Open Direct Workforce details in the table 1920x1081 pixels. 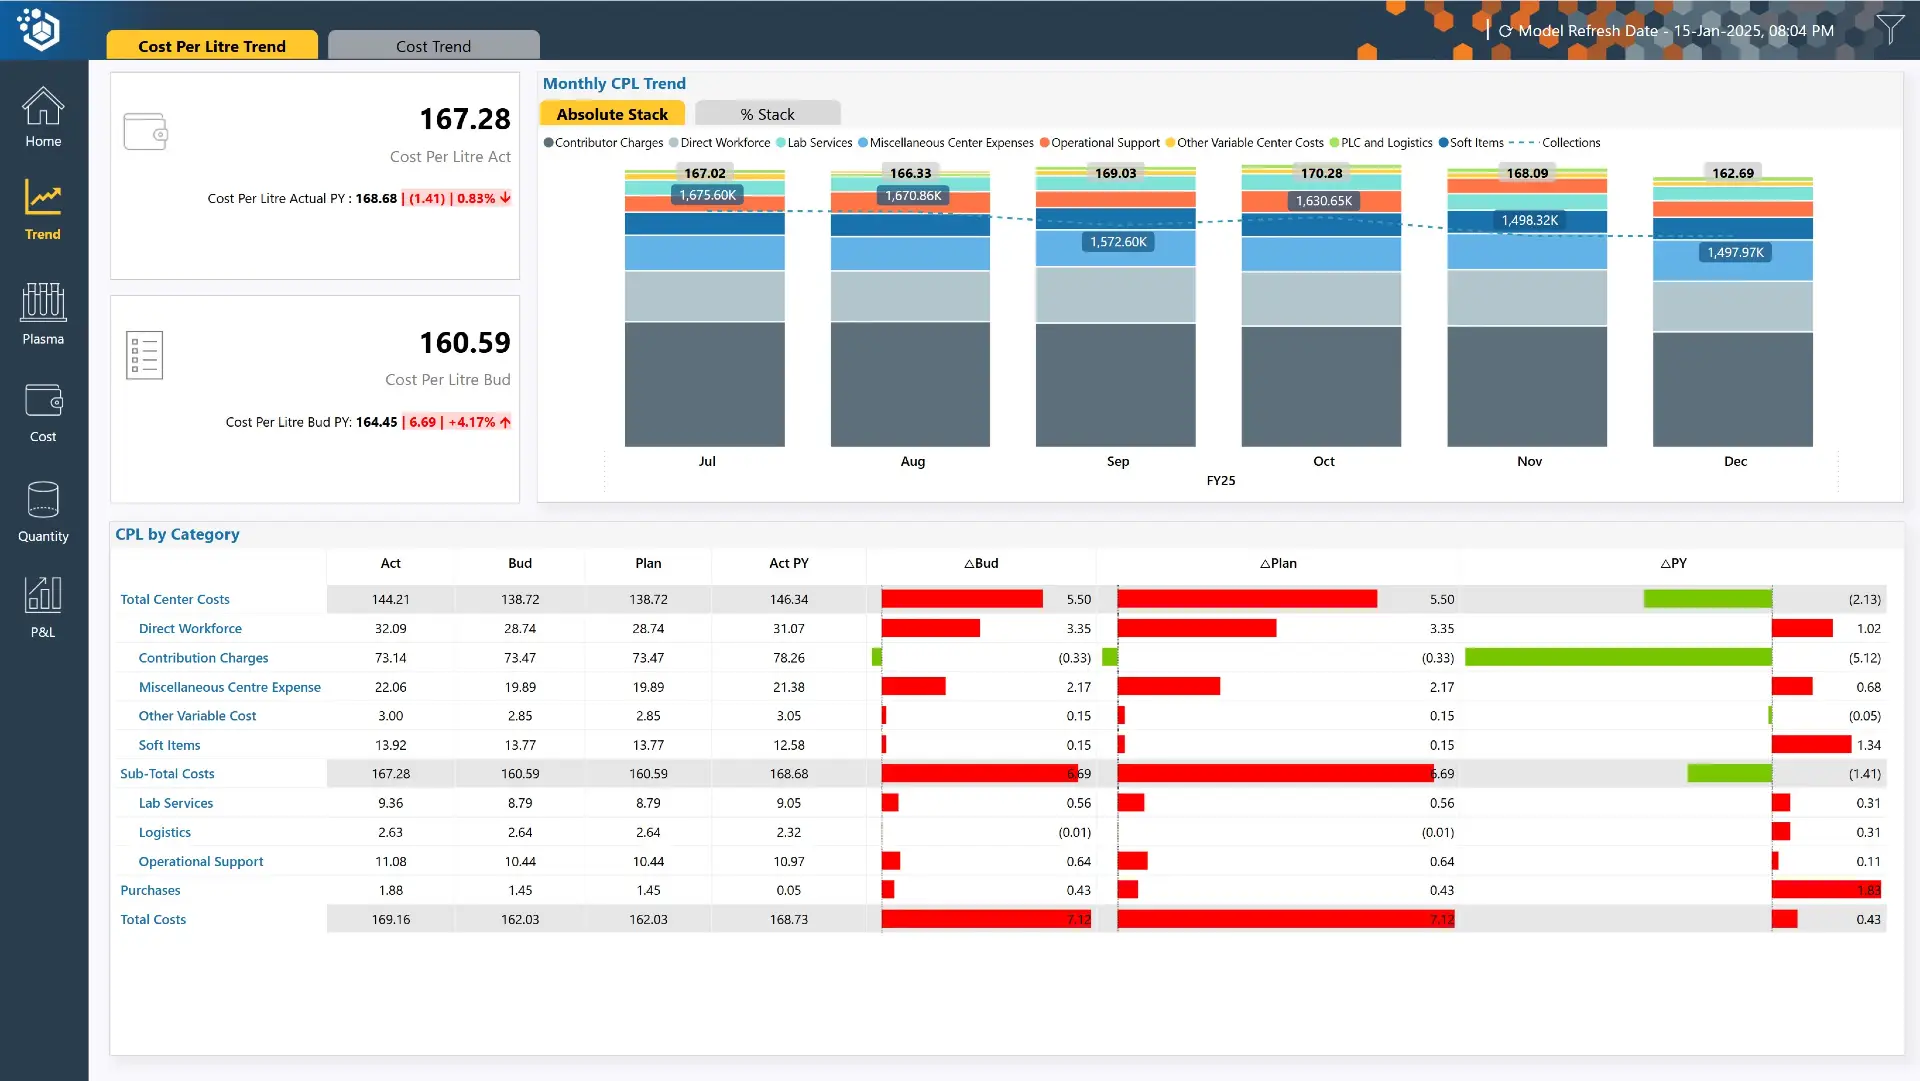[190, 628]
